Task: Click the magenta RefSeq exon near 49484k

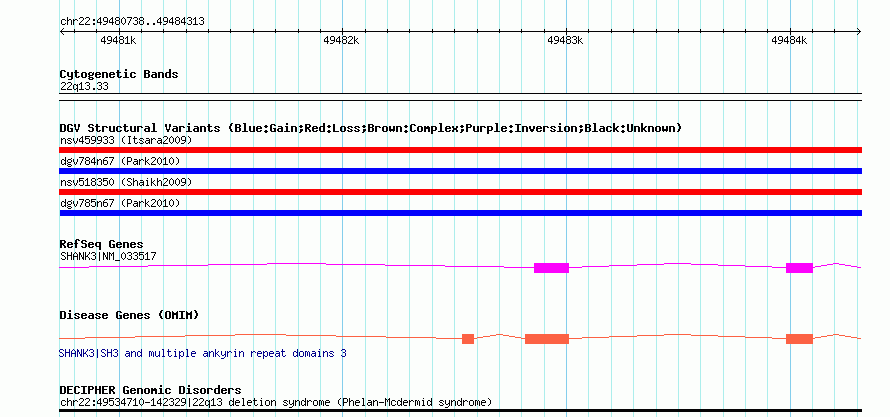Action: point(799,268)
